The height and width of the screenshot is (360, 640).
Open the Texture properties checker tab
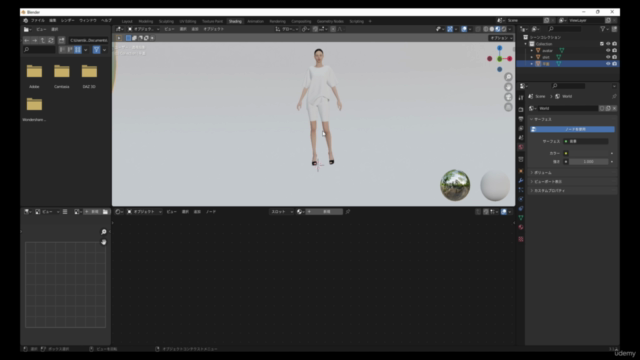pos(521,239)
